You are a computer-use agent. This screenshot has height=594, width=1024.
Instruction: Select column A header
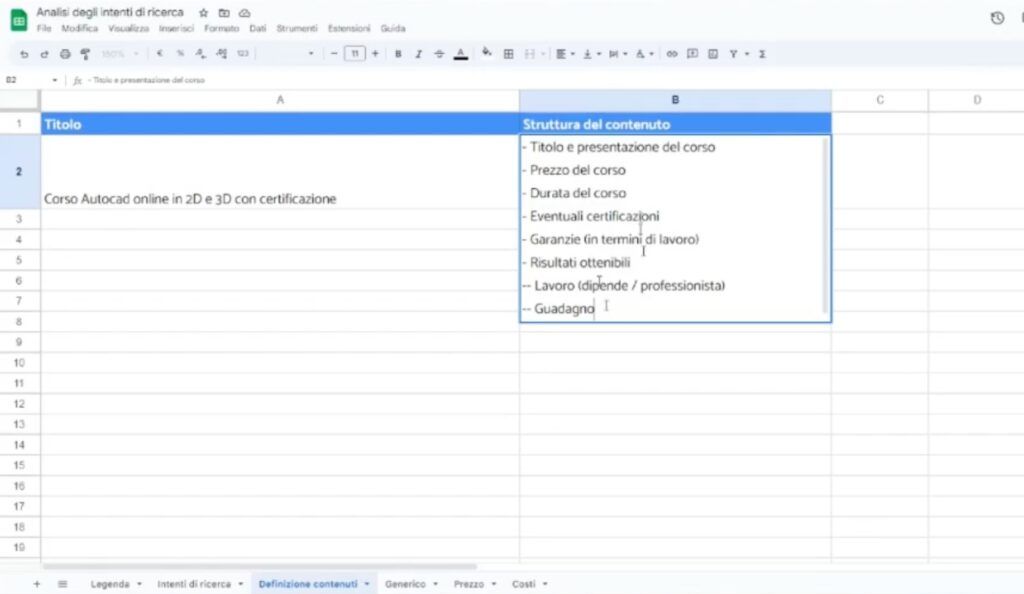click(x=280, y=100)
